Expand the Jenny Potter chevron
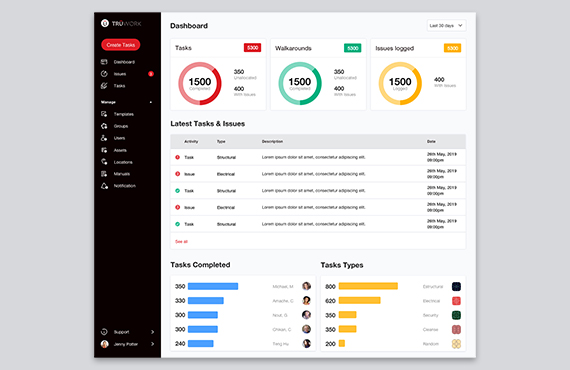The height and width of the screenshot is (370, 570). 152,344
